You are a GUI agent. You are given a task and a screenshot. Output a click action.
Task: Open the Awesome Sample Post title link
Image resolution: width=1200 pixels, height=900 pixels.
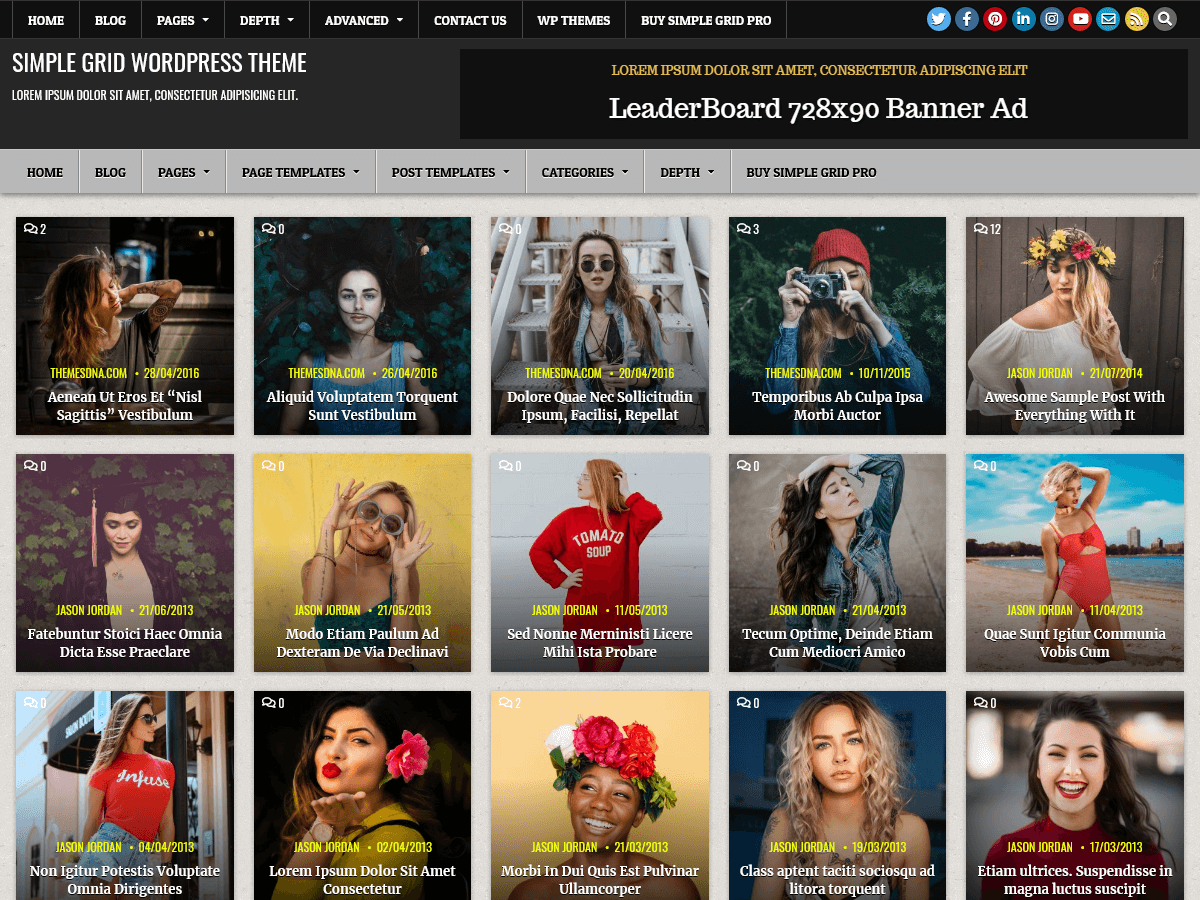(x=1074, y=404)
